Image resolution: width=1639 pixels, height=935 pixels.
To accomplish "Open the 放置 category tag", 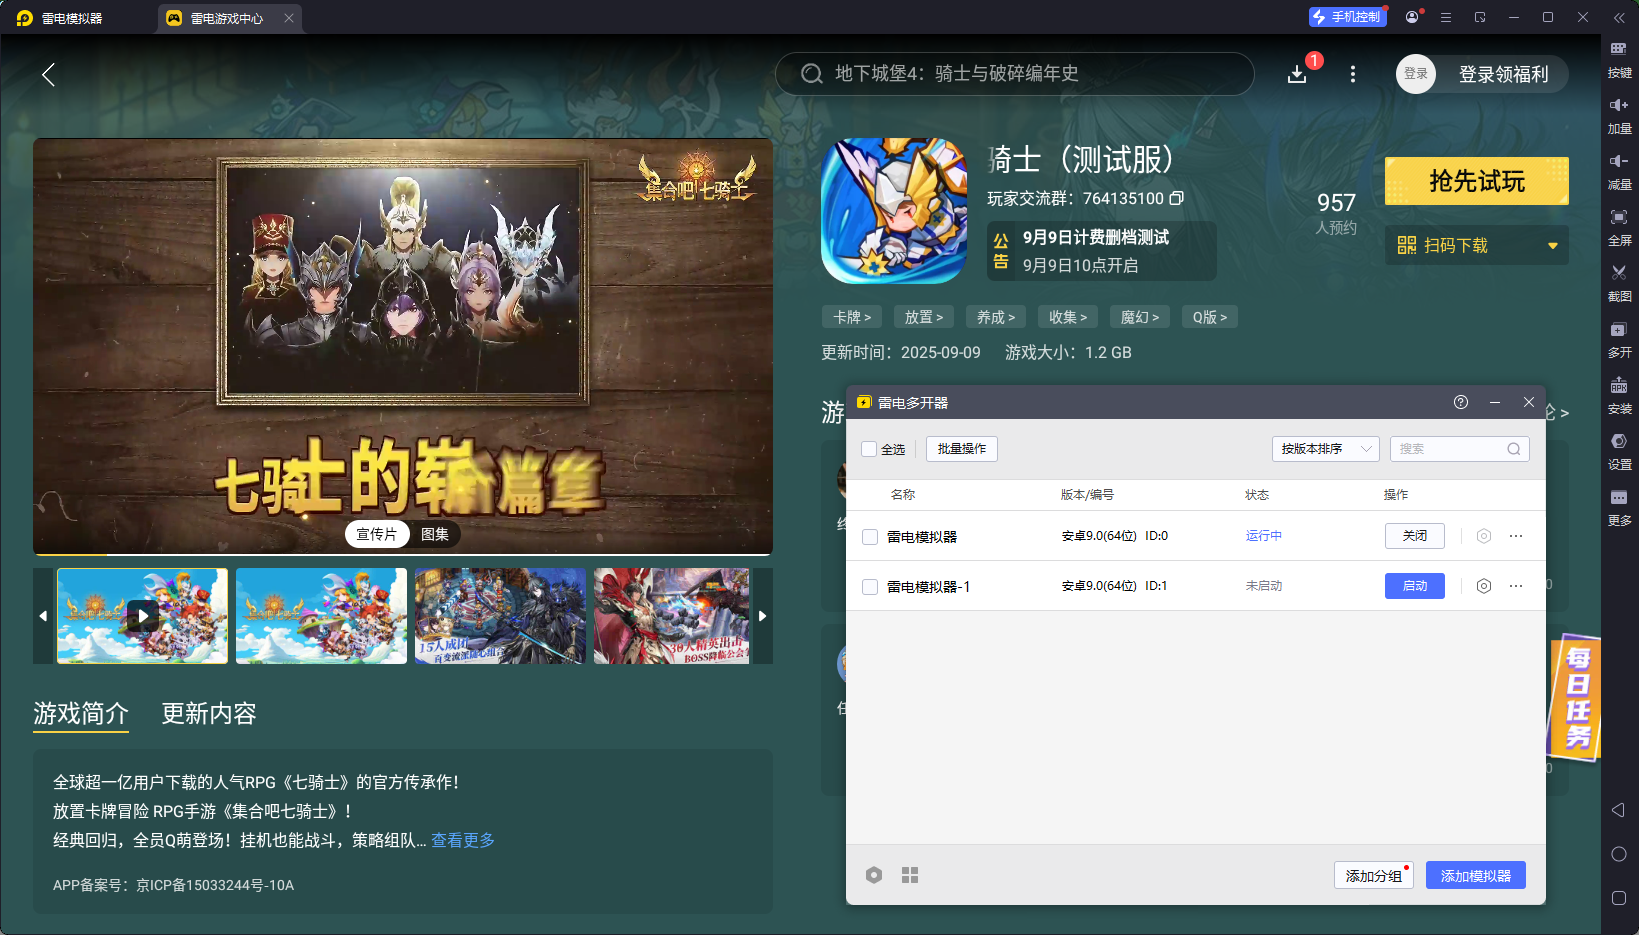I will click(924, 317).
